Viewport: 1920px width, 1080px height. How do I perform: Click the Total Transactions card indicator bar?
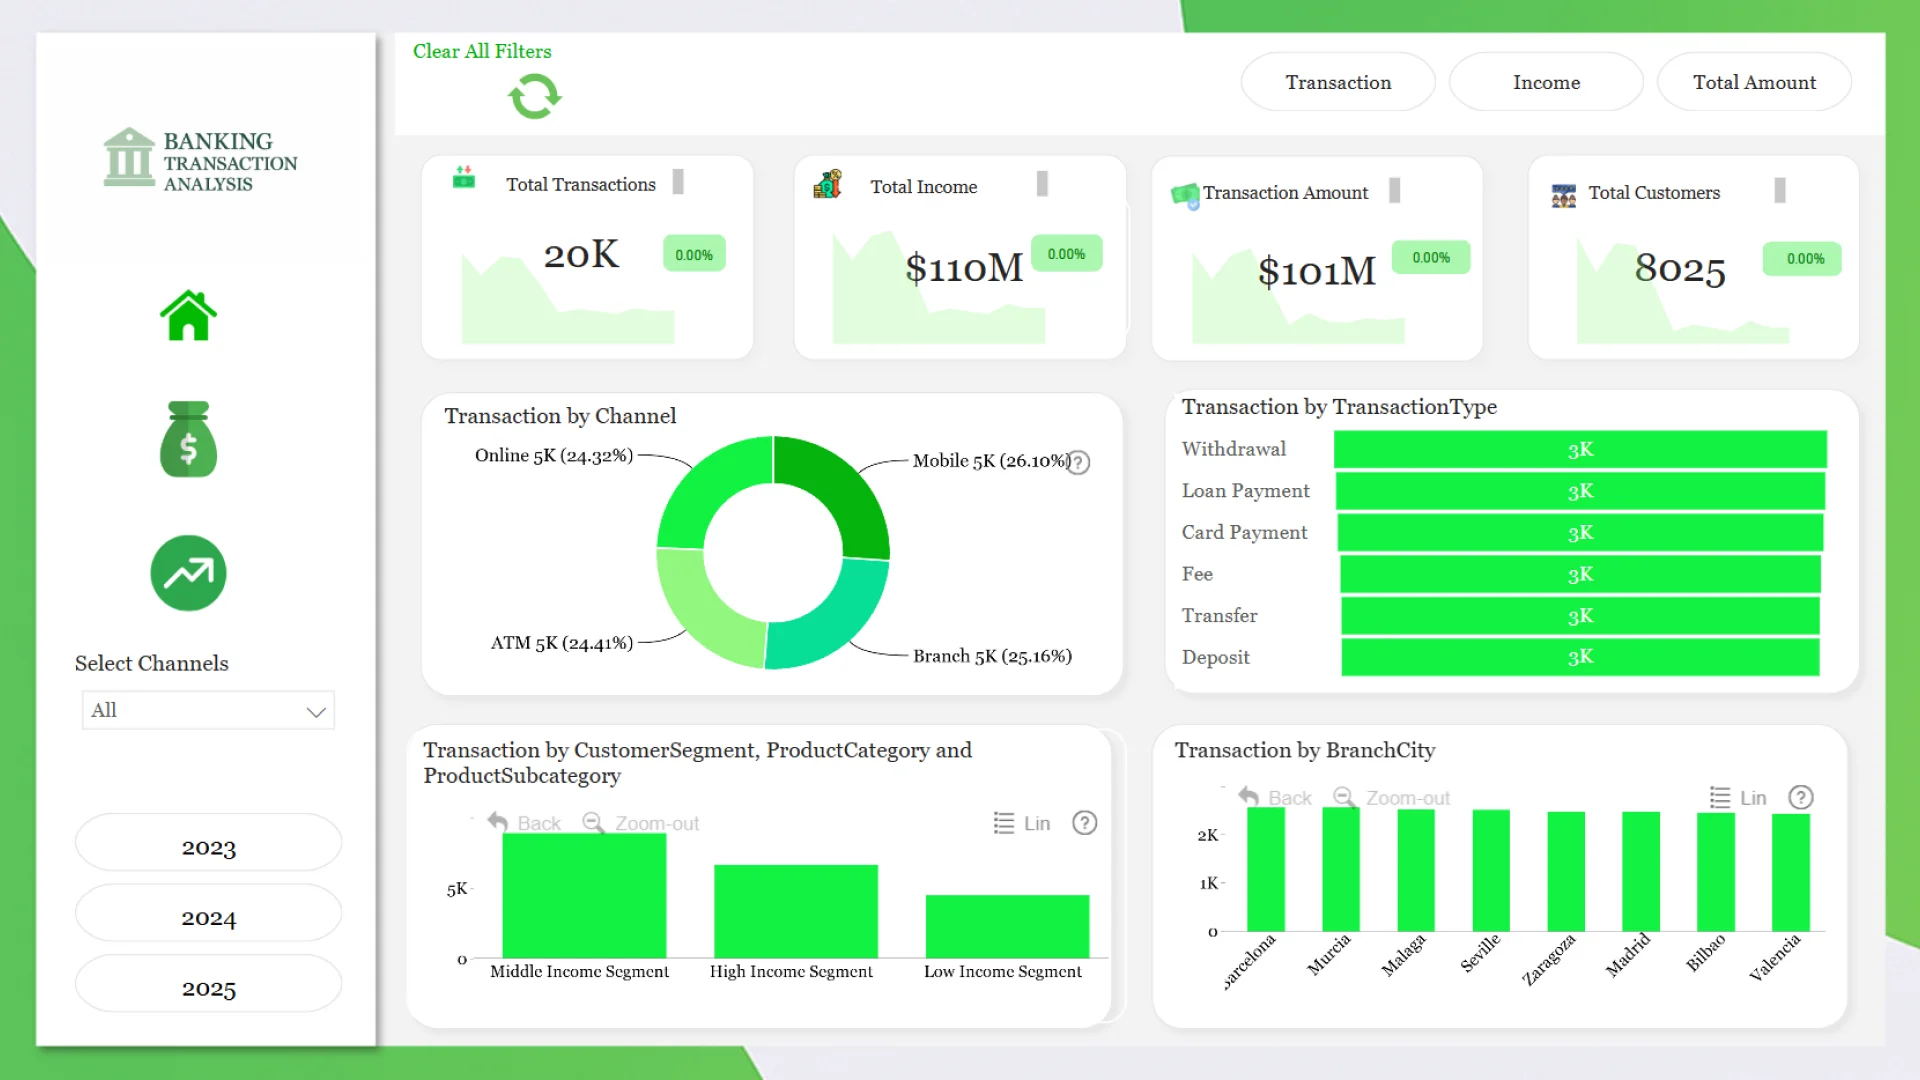(678, 181)
